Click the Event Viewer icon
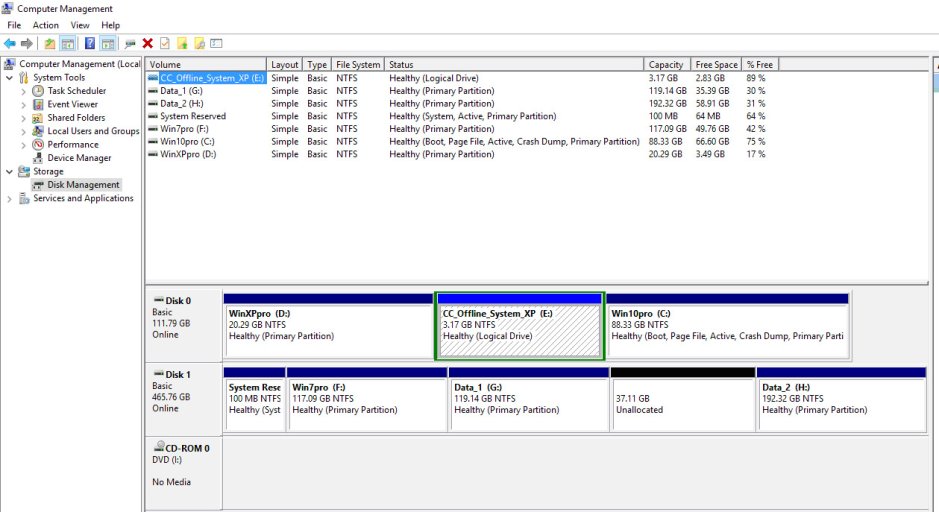The width and height of the screenshot is (939, 512). (x=38, y=104)
